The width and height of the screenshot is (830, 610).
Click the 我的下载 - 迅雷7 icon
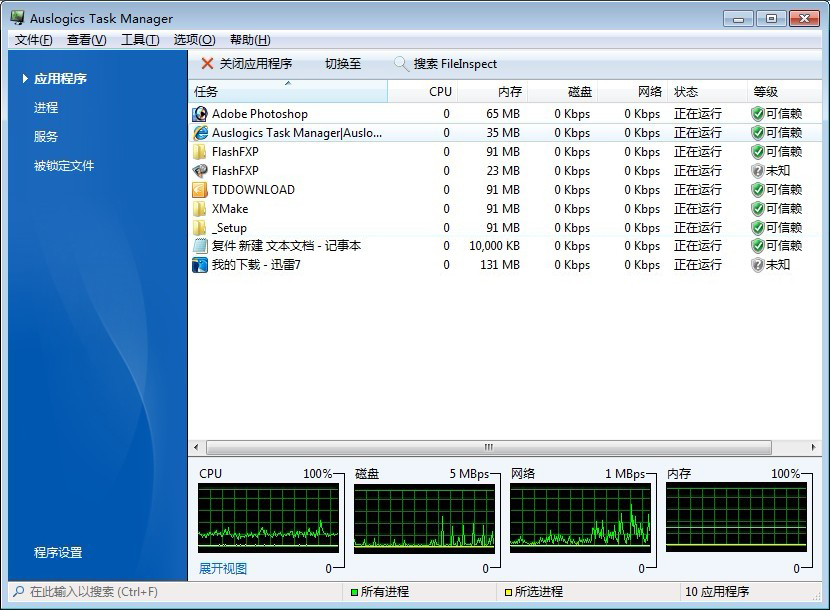pyautogui.click(x=200, y=265)
